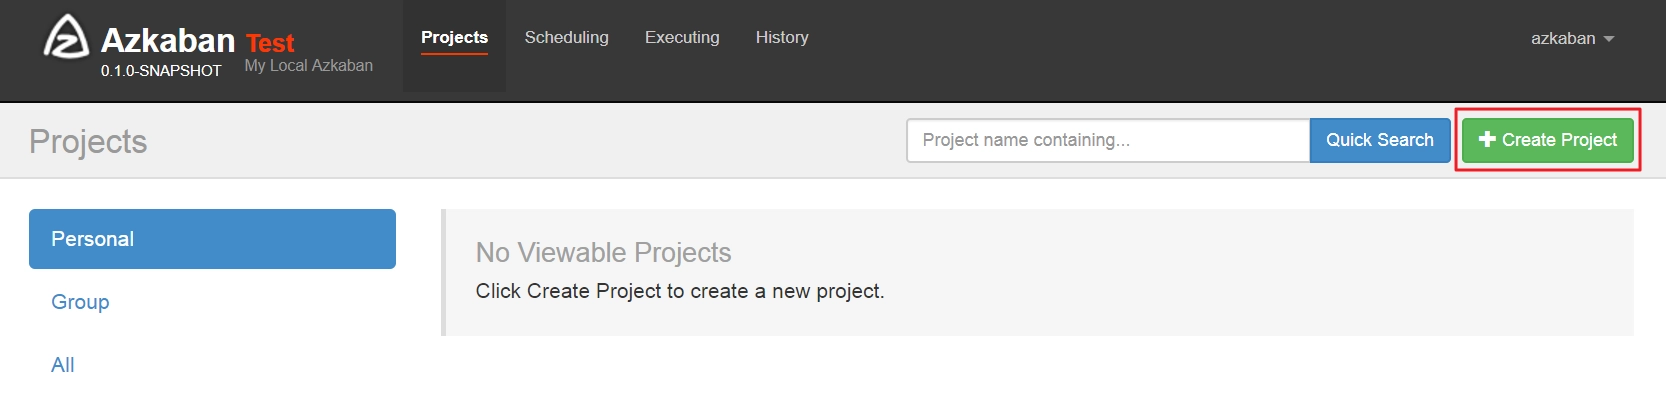Click the My Local Azkaban subtitle
Image resolution: width=1666 pixels, height=418 pixels.
(309, 65)
